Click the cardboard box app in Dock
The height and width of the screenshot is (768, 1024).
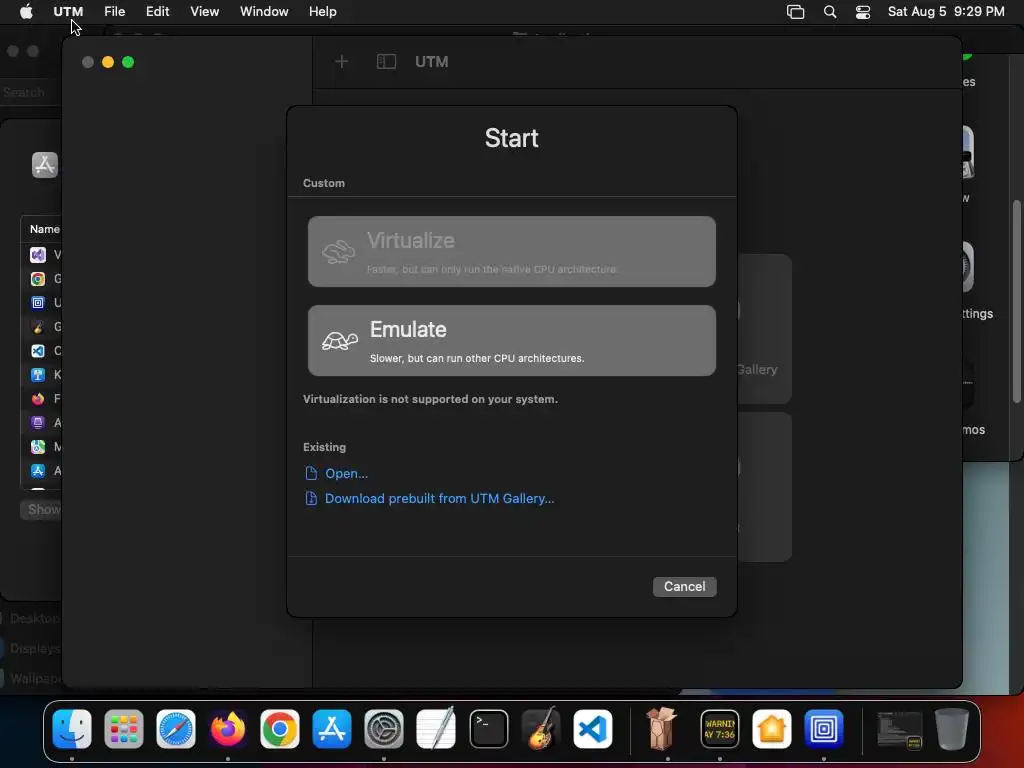(662, 729)
